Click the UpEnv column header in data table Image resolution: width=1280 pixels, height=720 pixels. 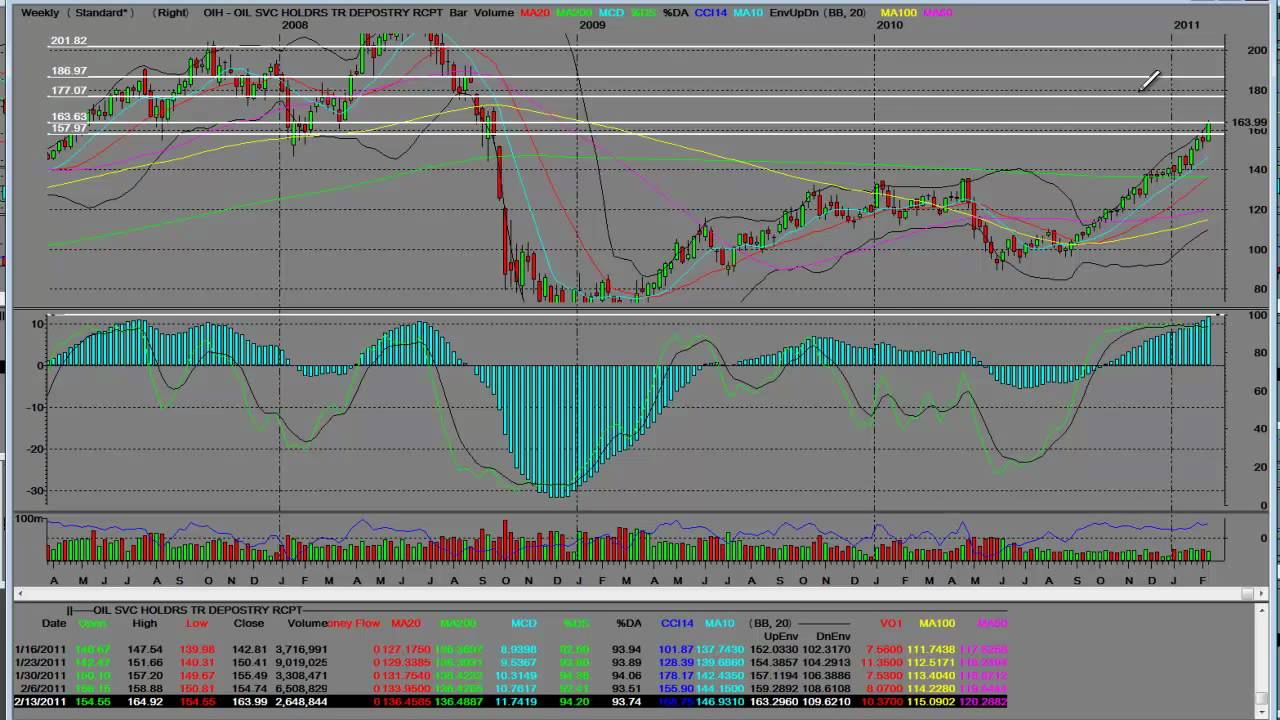781,636
